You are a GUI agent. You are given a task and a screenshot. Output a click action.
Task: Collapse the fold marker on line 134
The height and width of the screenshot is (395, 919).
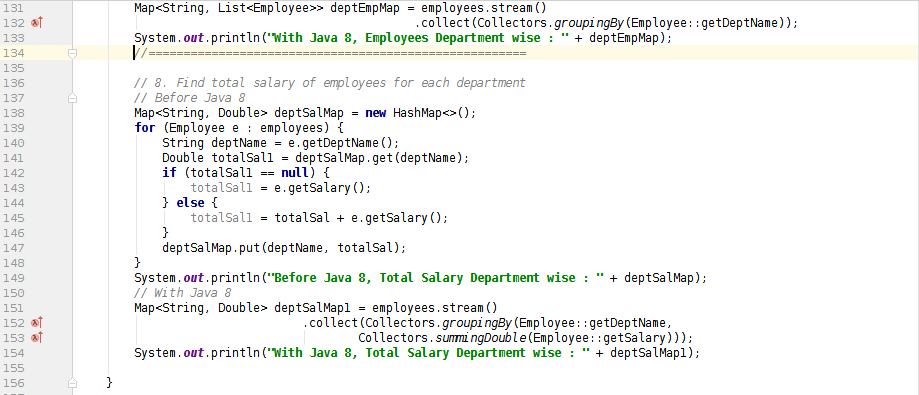point(73,53)
